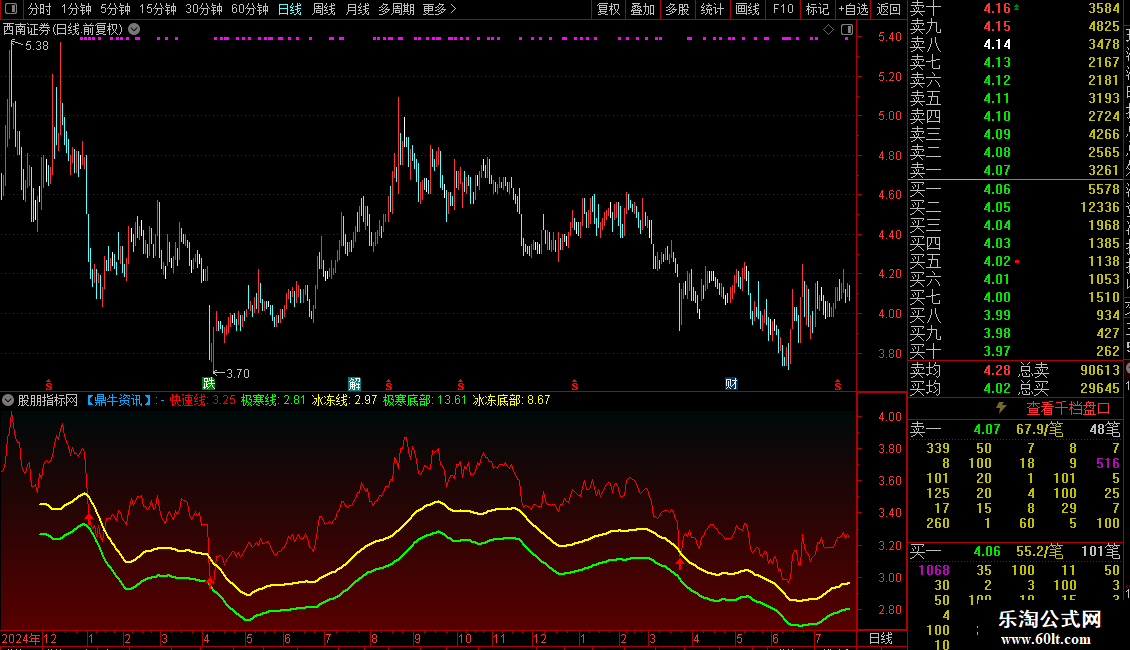
Task: Click 卖五 price 4.11 row
Action: coord(1015,98)
